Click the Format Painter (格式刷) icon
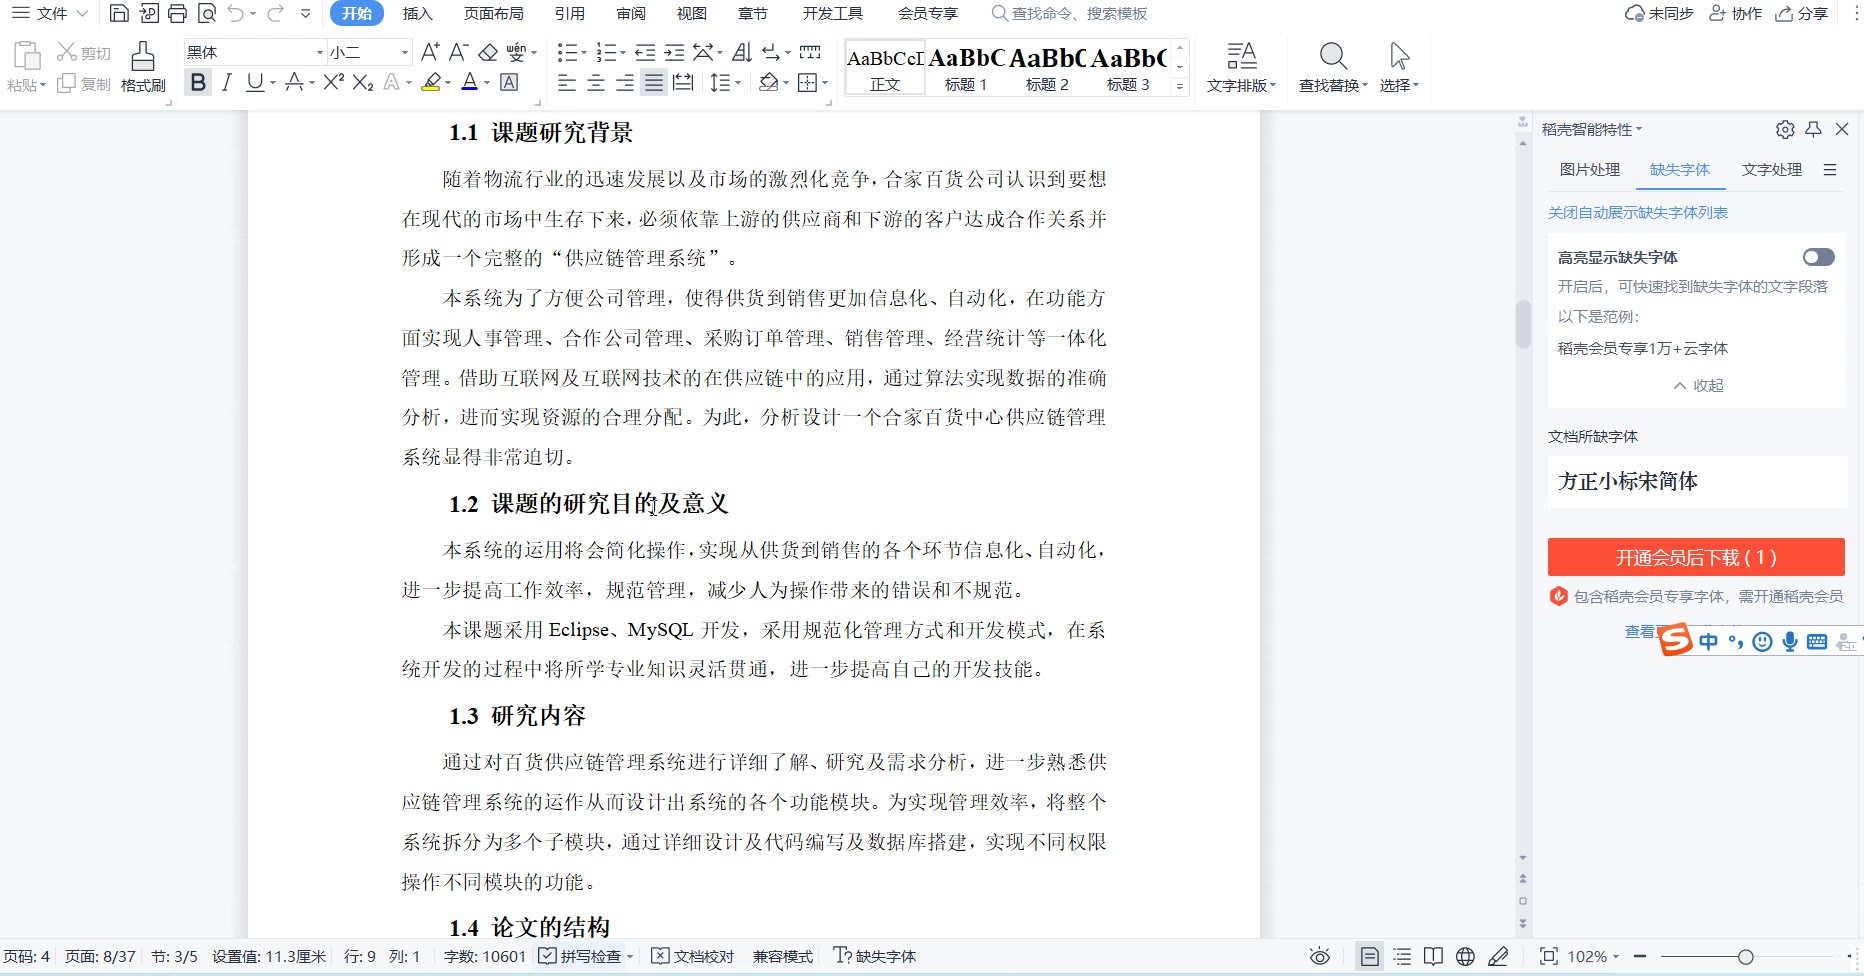Image resolution: width=1864 pixels, height=976 pixels. click(143, 66)
